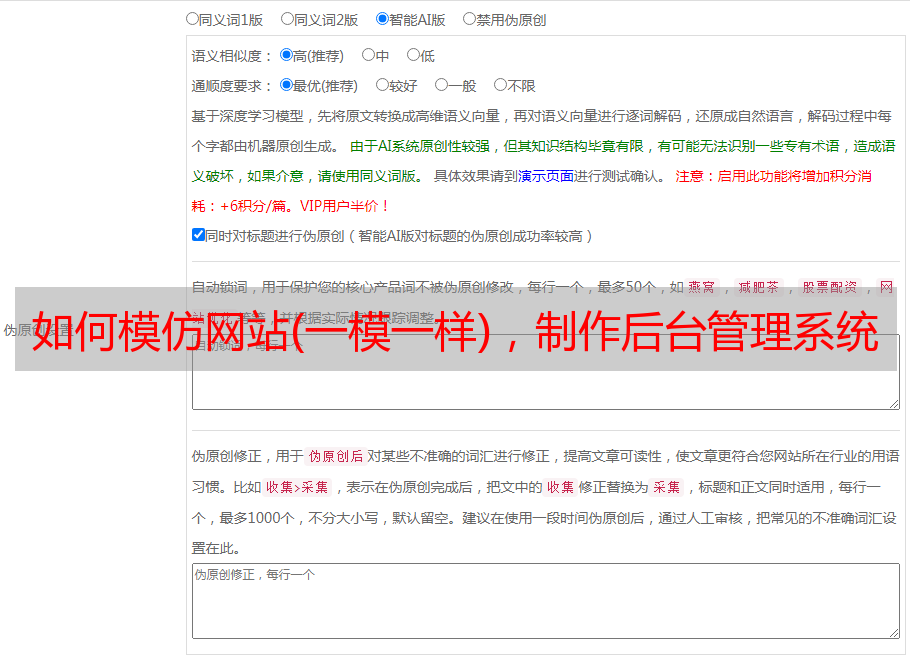
Task: Click the 燕窝 example keyword tag
Action: click(701, 287)
